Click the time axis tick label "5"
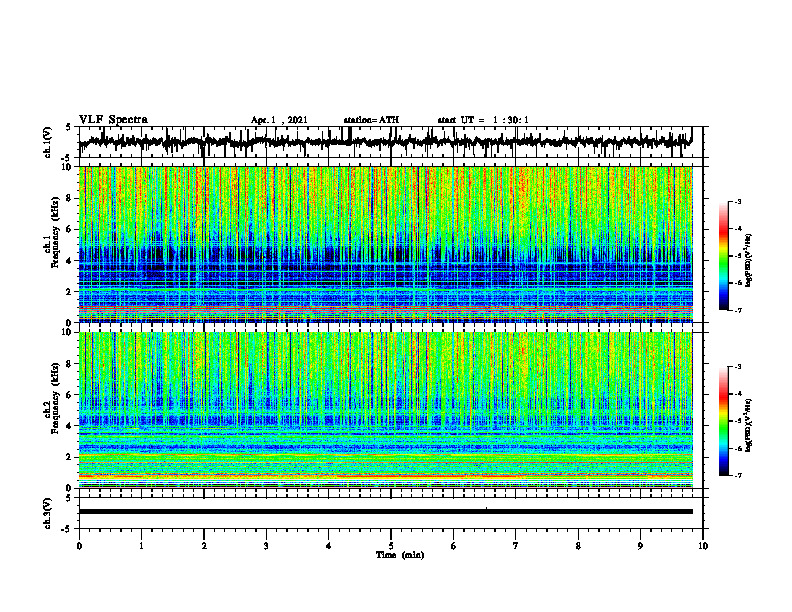This screenshot has width=792, height=612. (391, 546)
